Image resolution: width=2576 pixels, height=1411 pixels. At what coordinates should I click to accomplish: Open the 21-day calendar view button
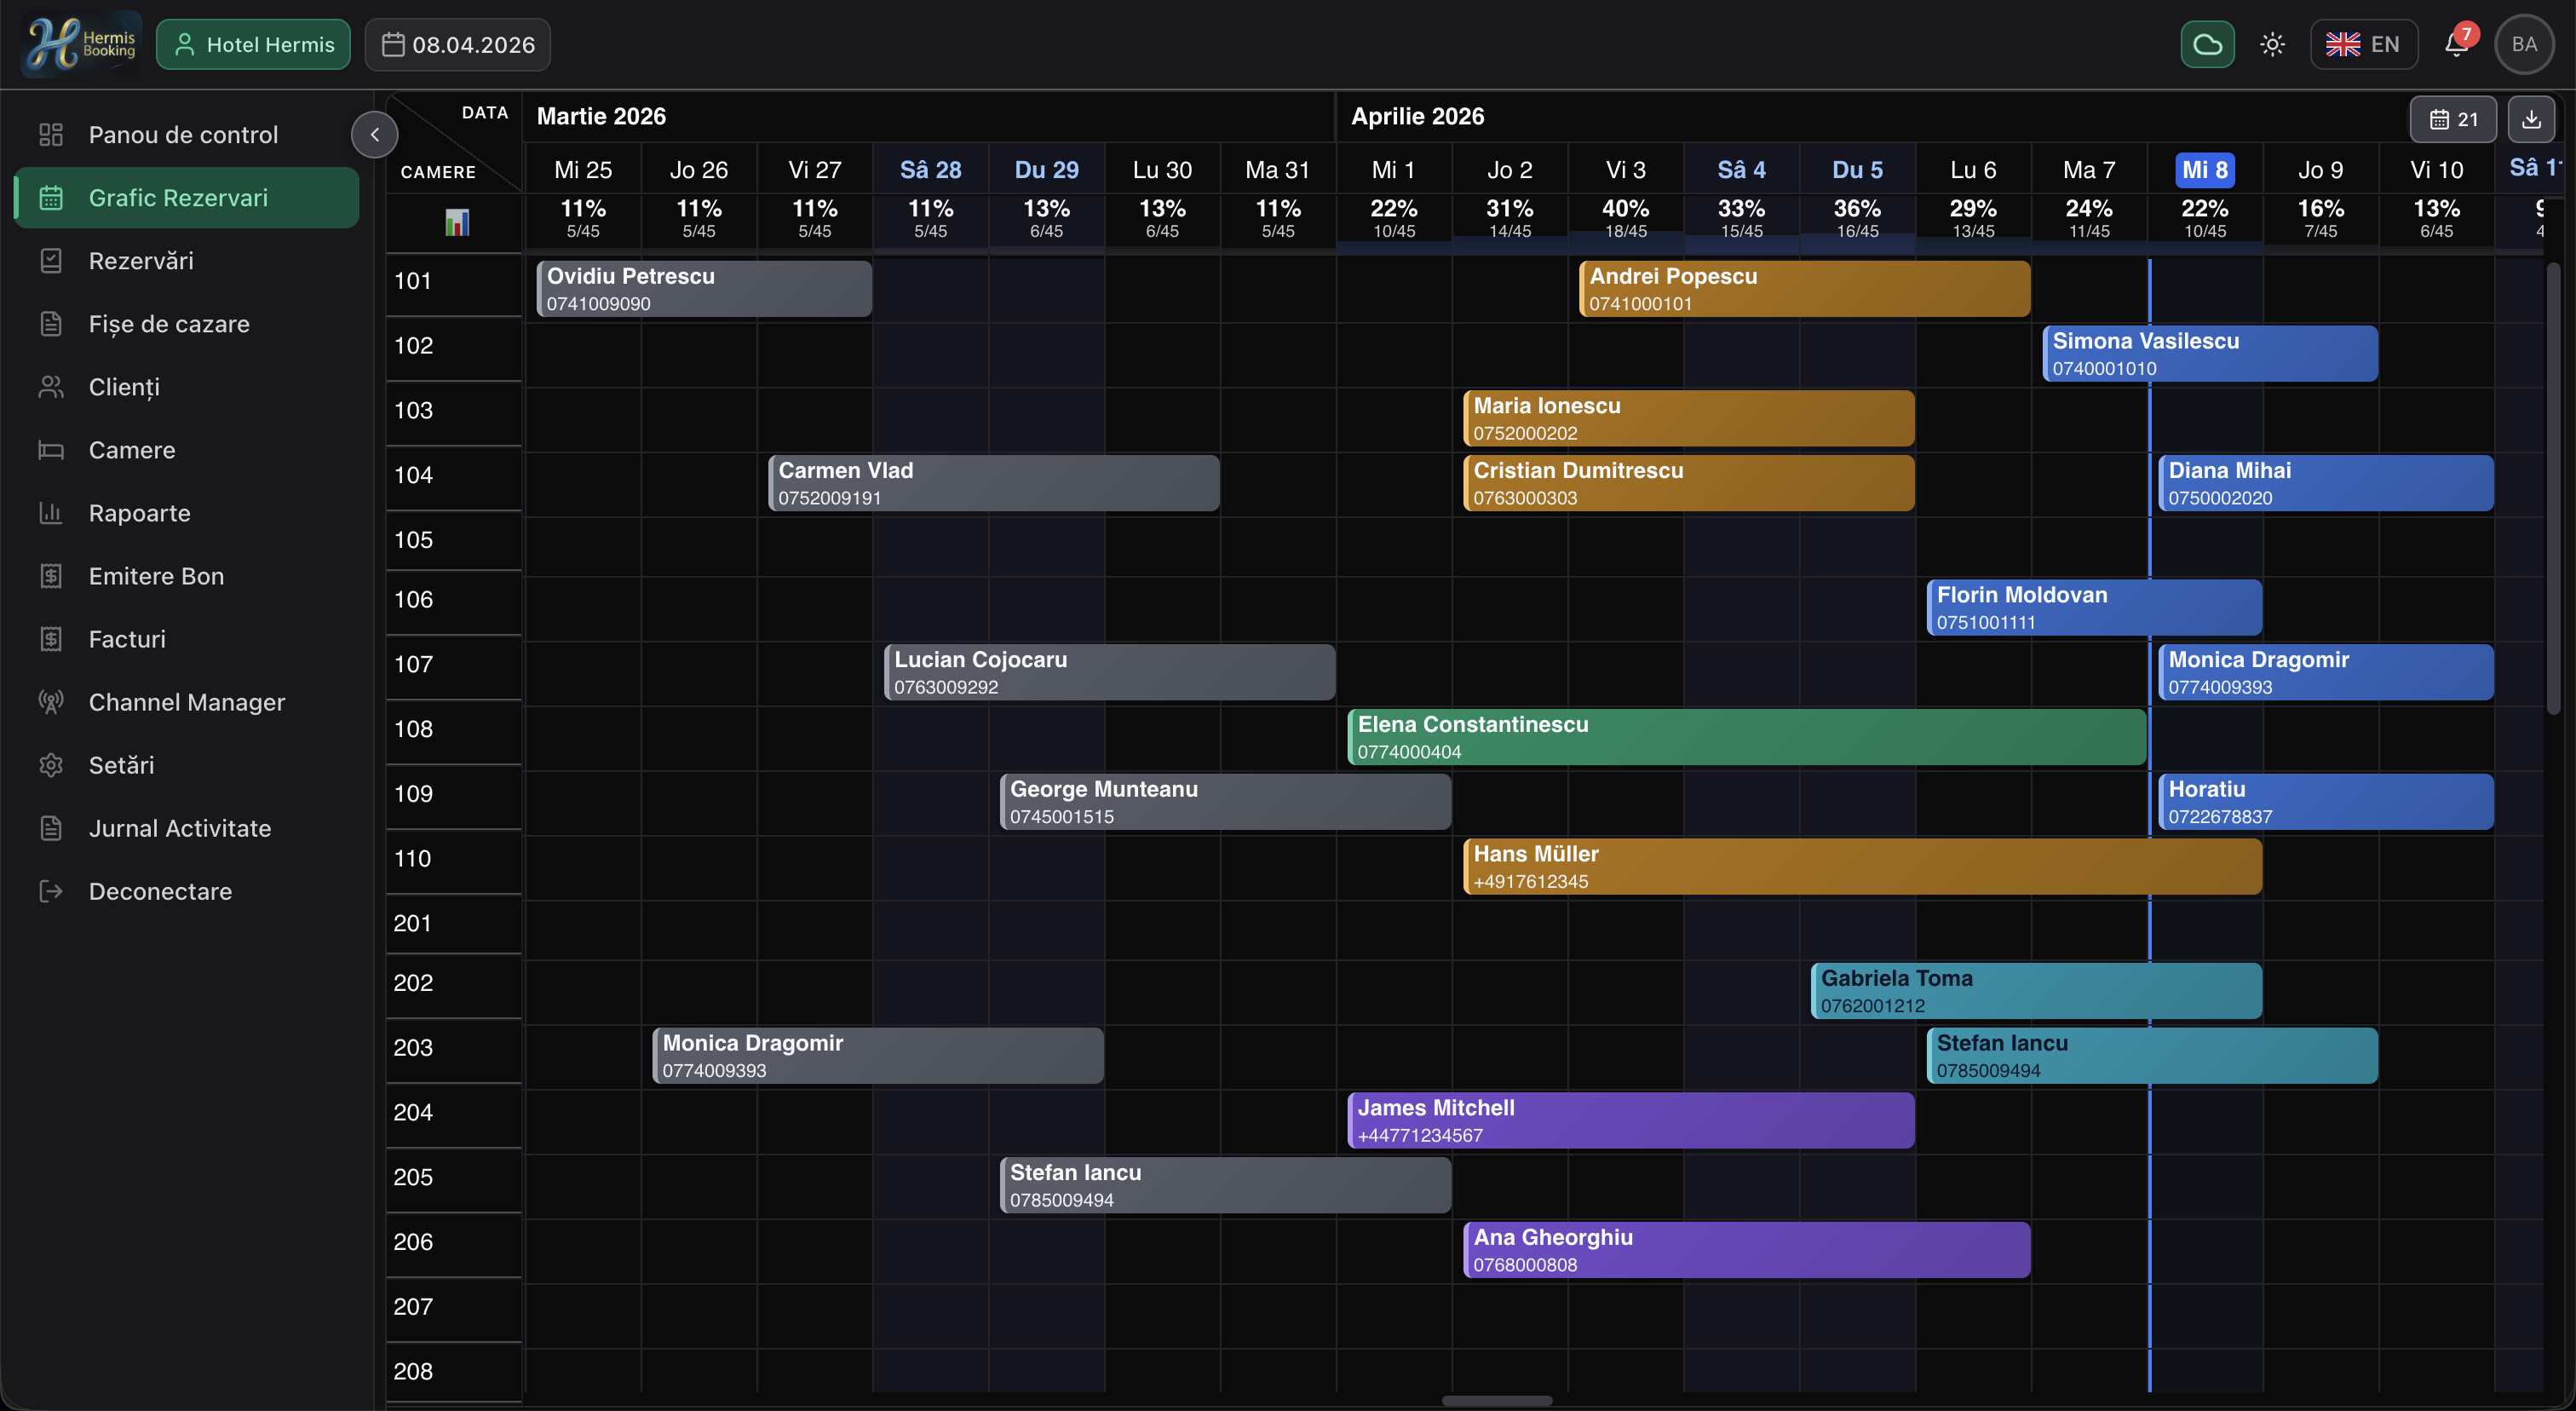click(2454, 119)
